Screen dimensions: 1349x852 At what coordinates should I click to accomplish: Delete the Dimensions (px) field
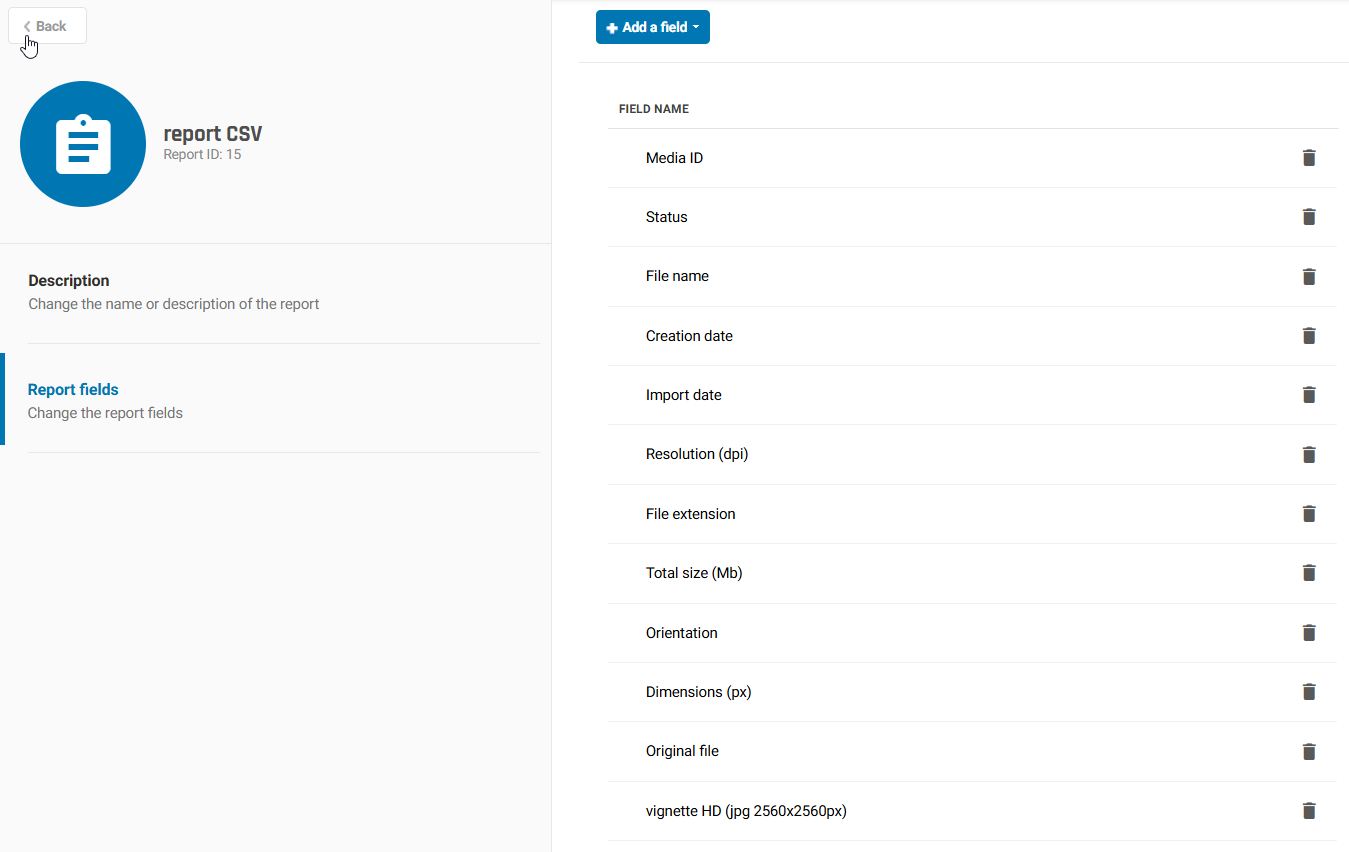(x=1309, y=692)
